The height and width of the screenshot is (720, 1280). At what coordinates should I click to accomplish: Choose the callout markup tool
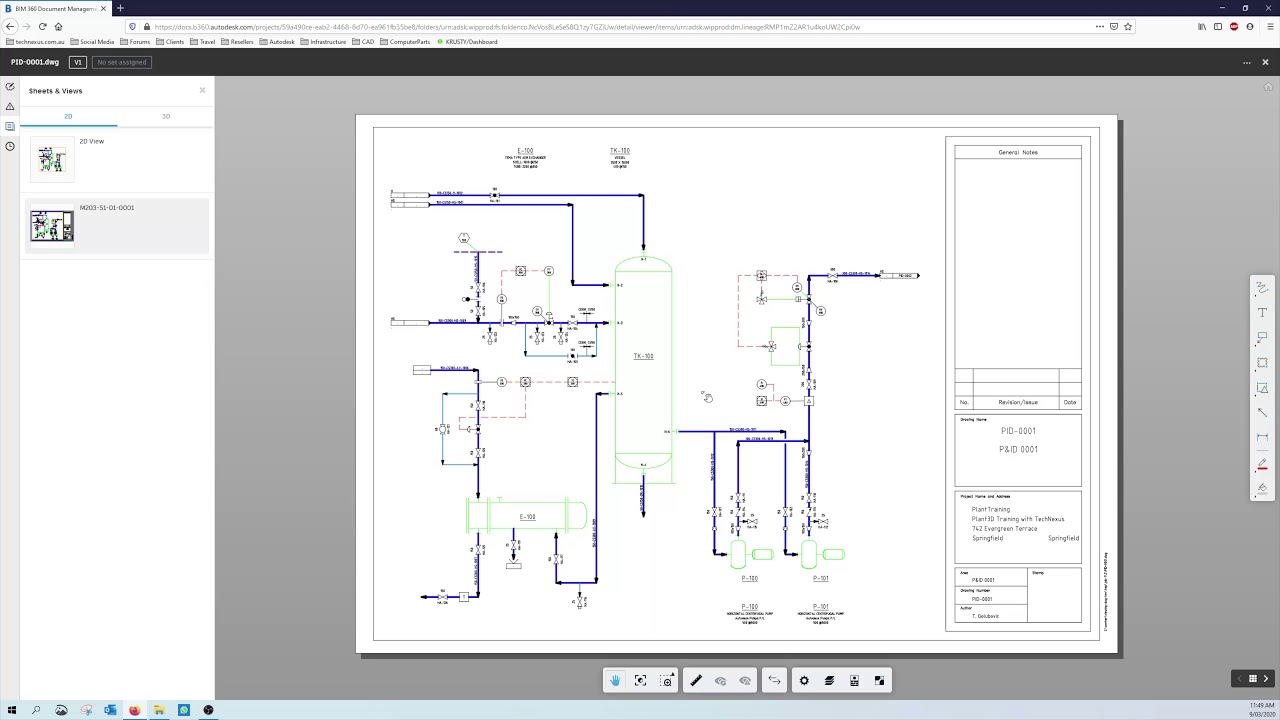(1262, 338)
